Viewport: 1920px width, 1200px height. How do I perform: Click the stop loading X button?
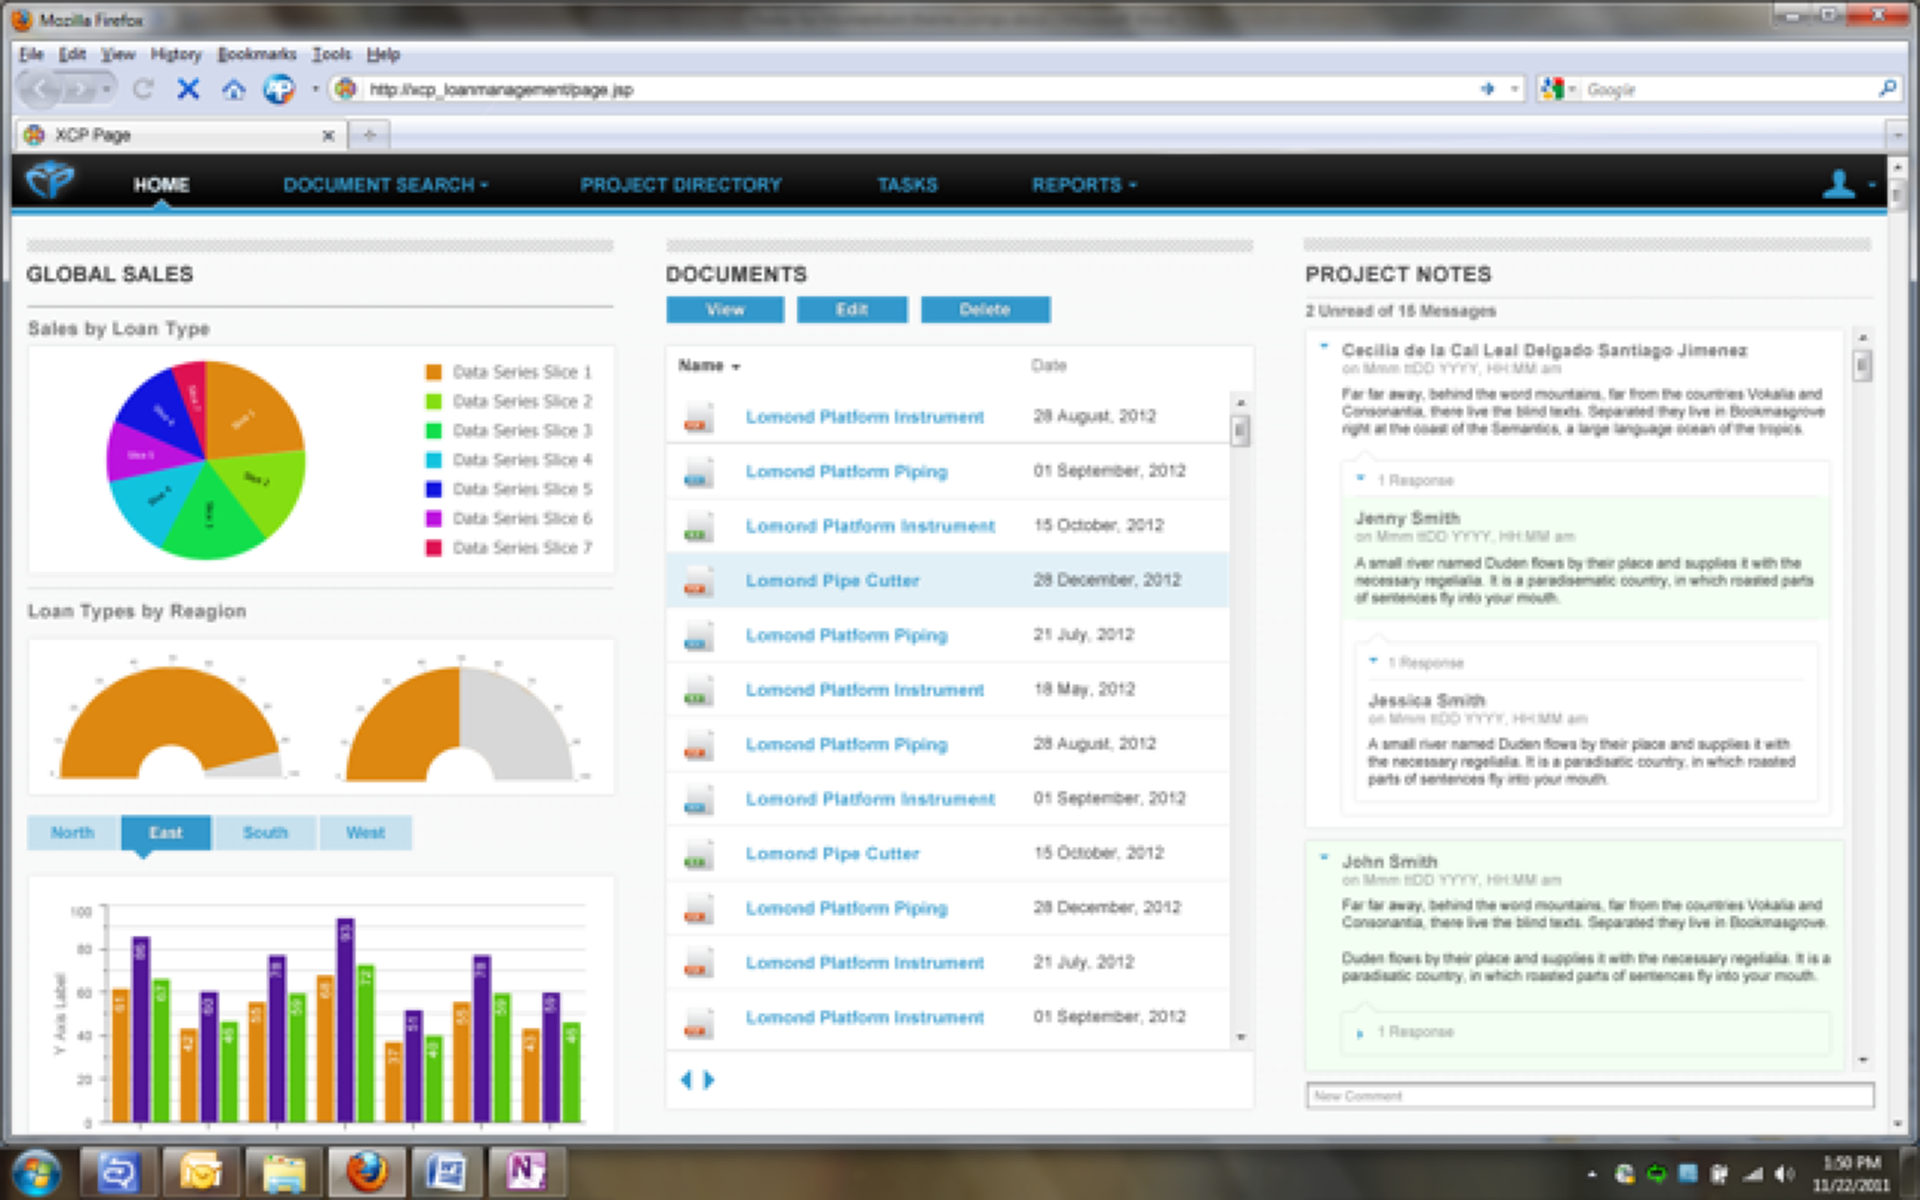tap(188, 90)
